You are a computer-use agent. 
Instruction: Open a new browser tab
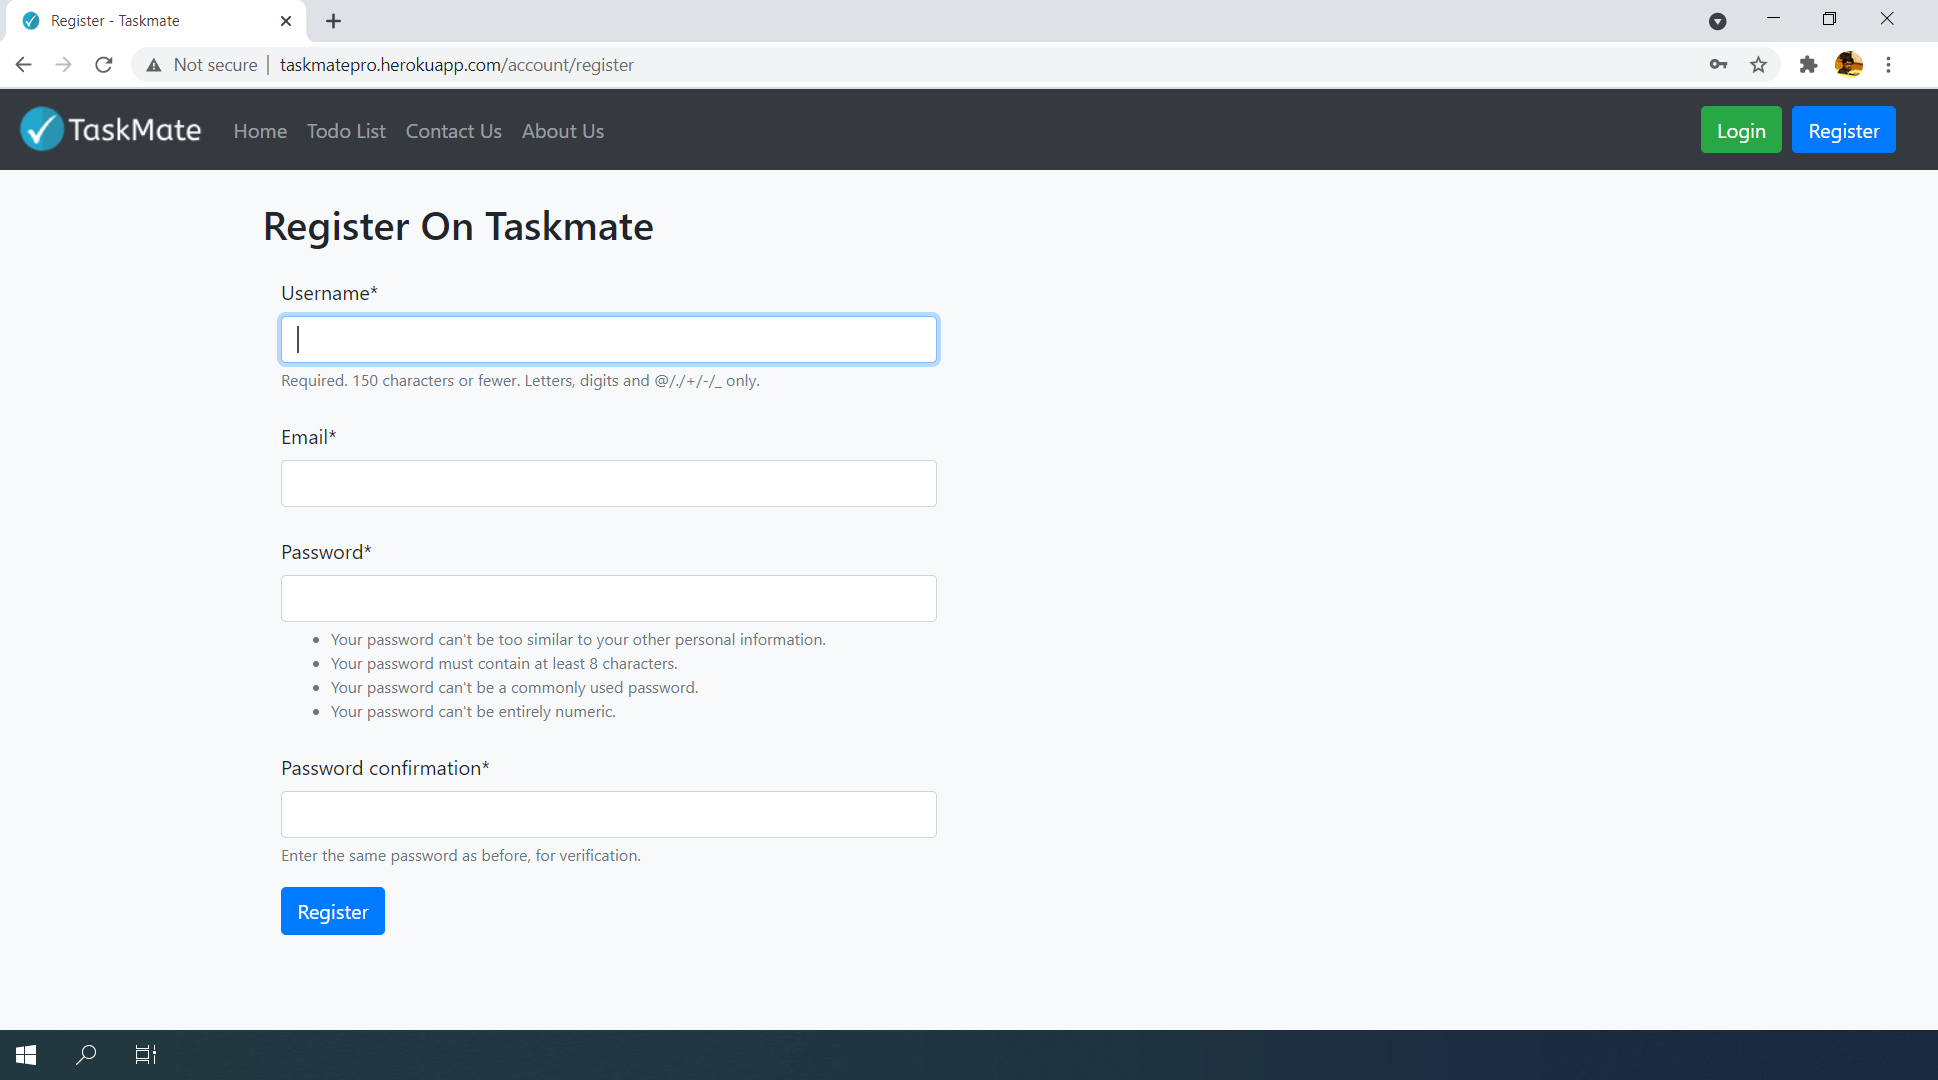(x=333, y=20)
